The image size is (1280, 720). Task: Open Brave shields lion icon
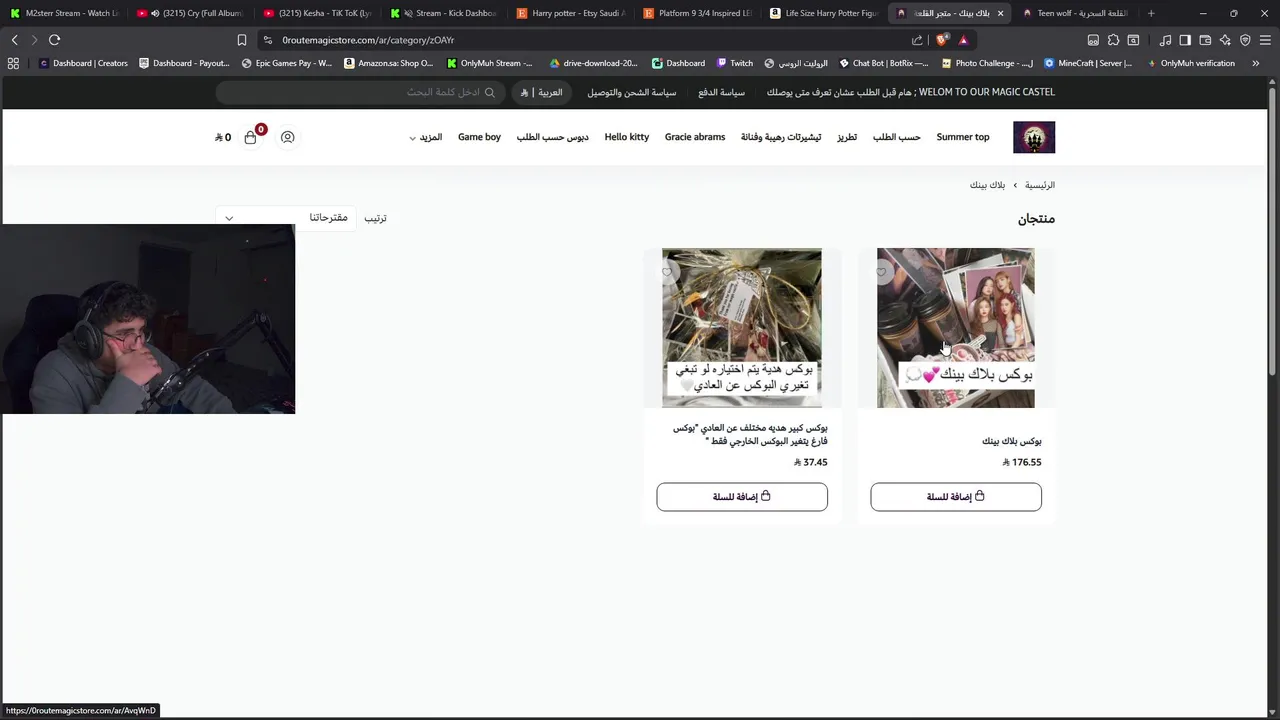pyautogui.click(x=942, y=40)
